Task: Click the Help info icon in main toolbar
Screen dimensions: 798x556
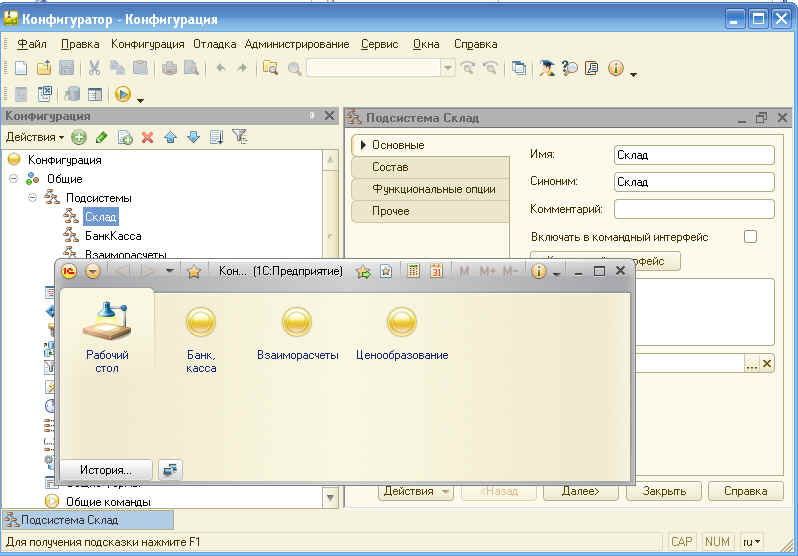Action: (616, 68)
